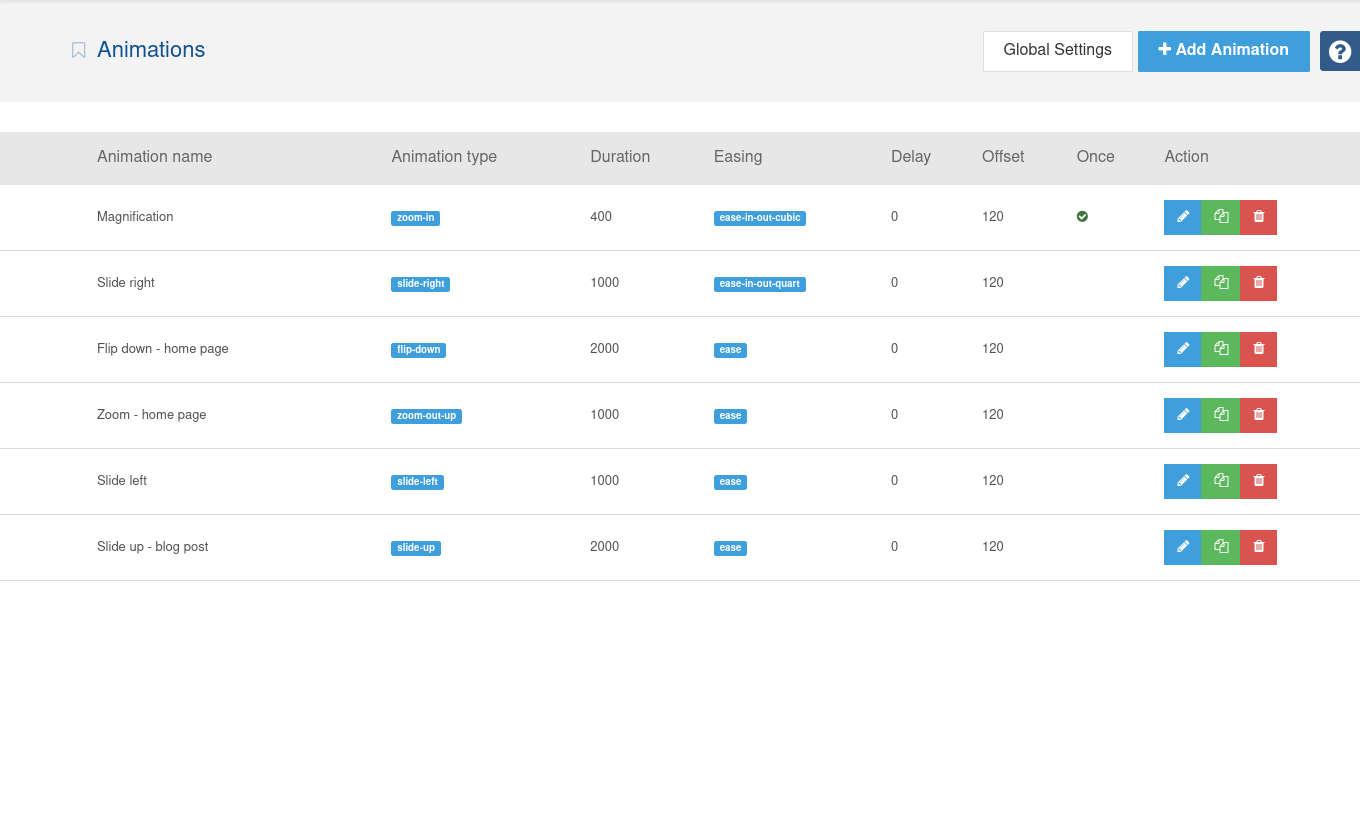The height and width of the screenshot is (824, 1360).
Task: Delete the Flip down - home page animation
Action: click(1258, 349)
